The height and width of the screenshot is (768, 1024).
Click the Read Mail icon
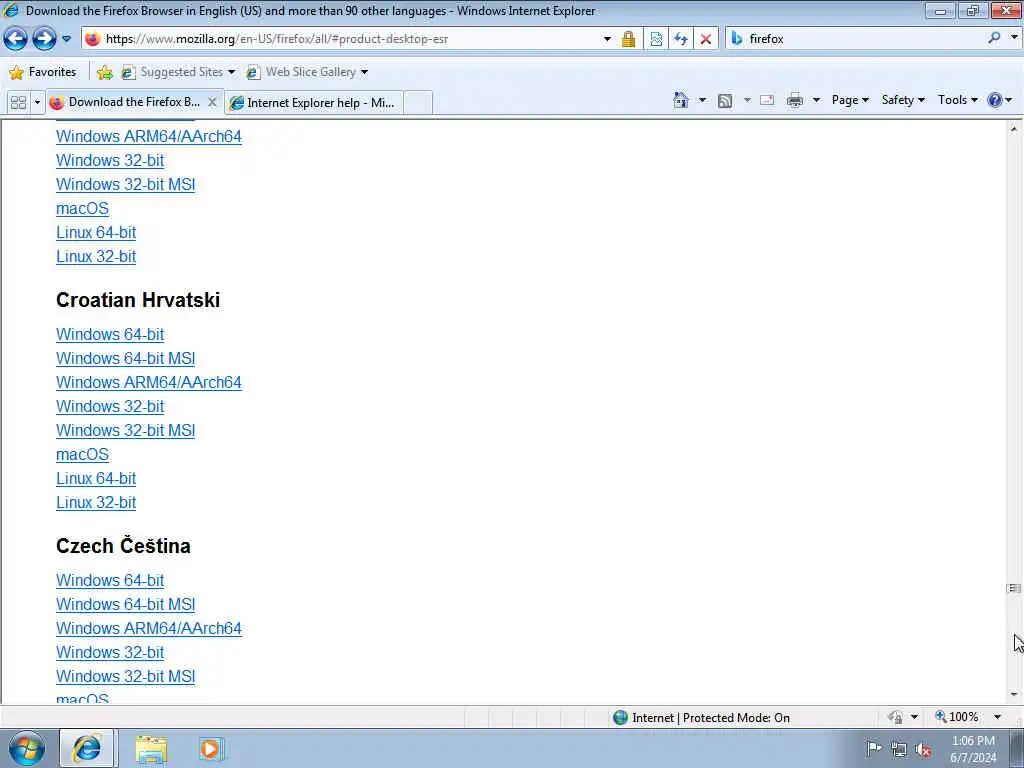(767, 100)
